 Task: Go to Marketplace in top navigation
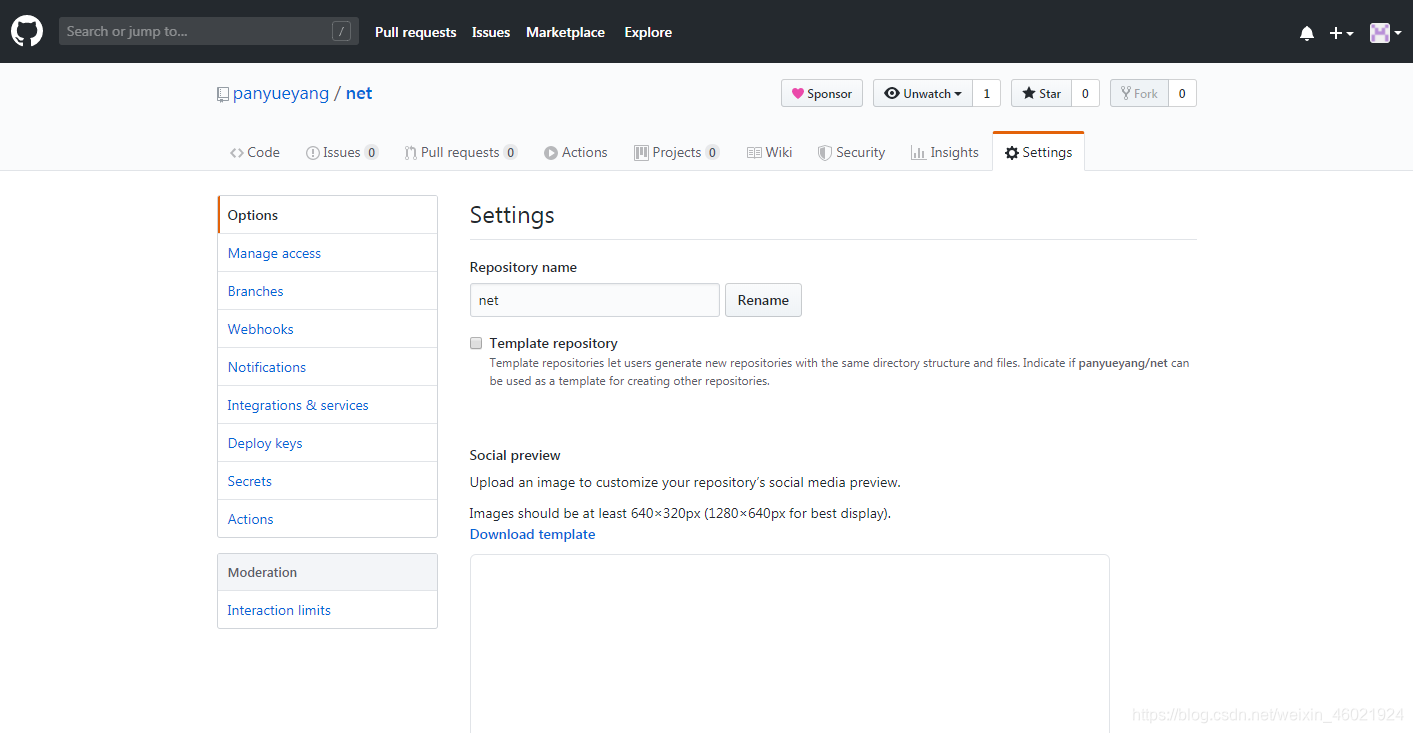tap(565, 32)
